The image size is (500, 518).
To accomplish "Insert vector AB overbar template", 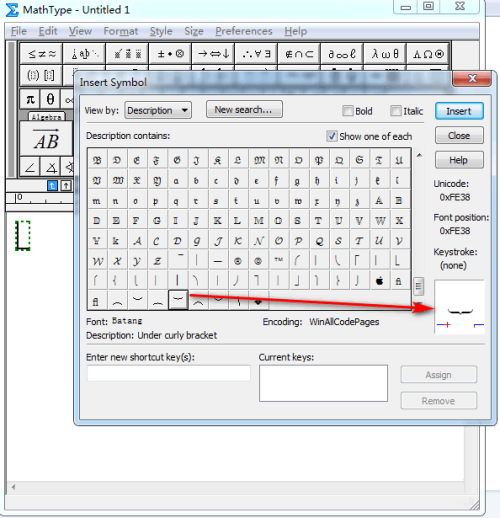I will coord(46,139).
